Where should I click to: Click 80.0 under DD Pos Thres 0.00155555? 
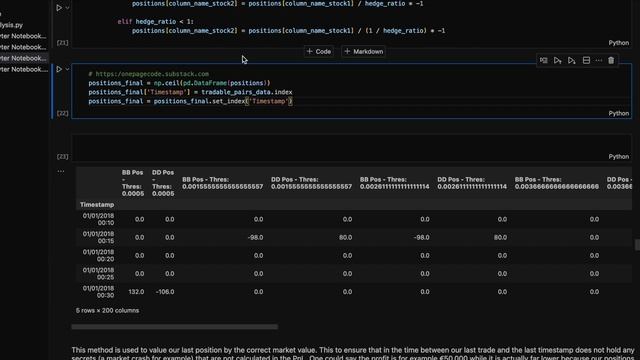[345, 237]
